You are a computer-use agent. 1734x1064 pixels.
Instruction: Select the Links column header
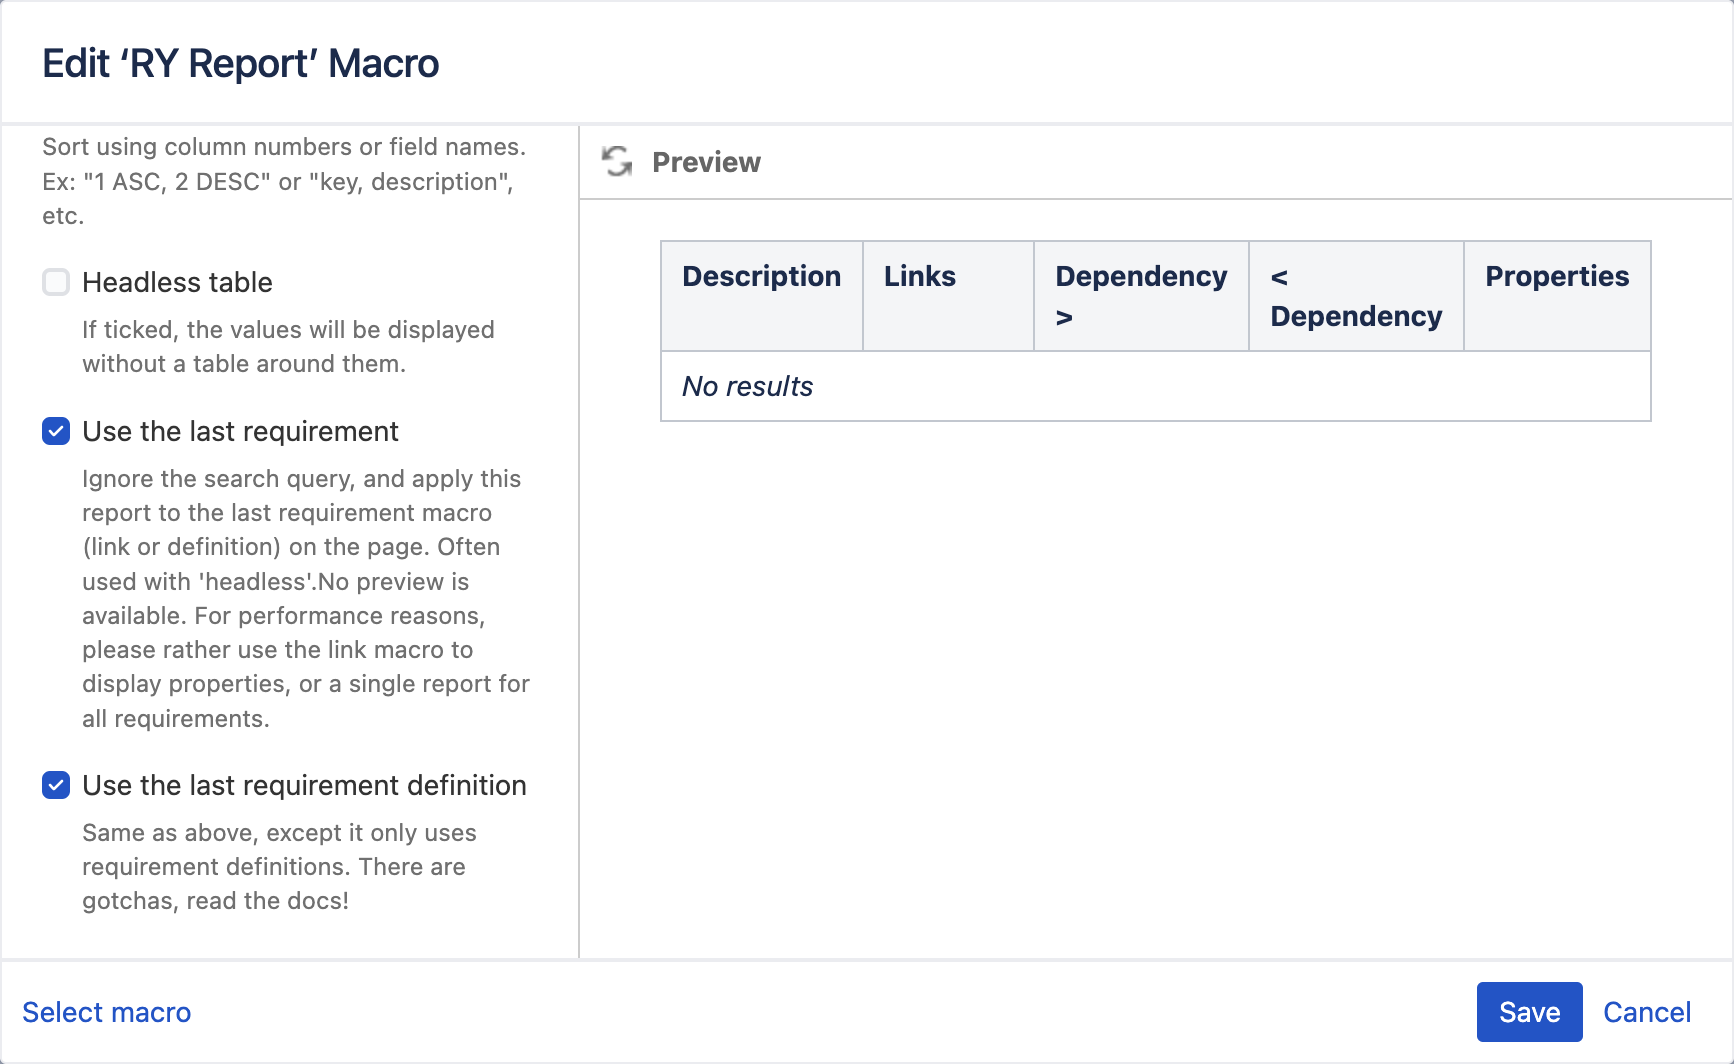[919, 277]
